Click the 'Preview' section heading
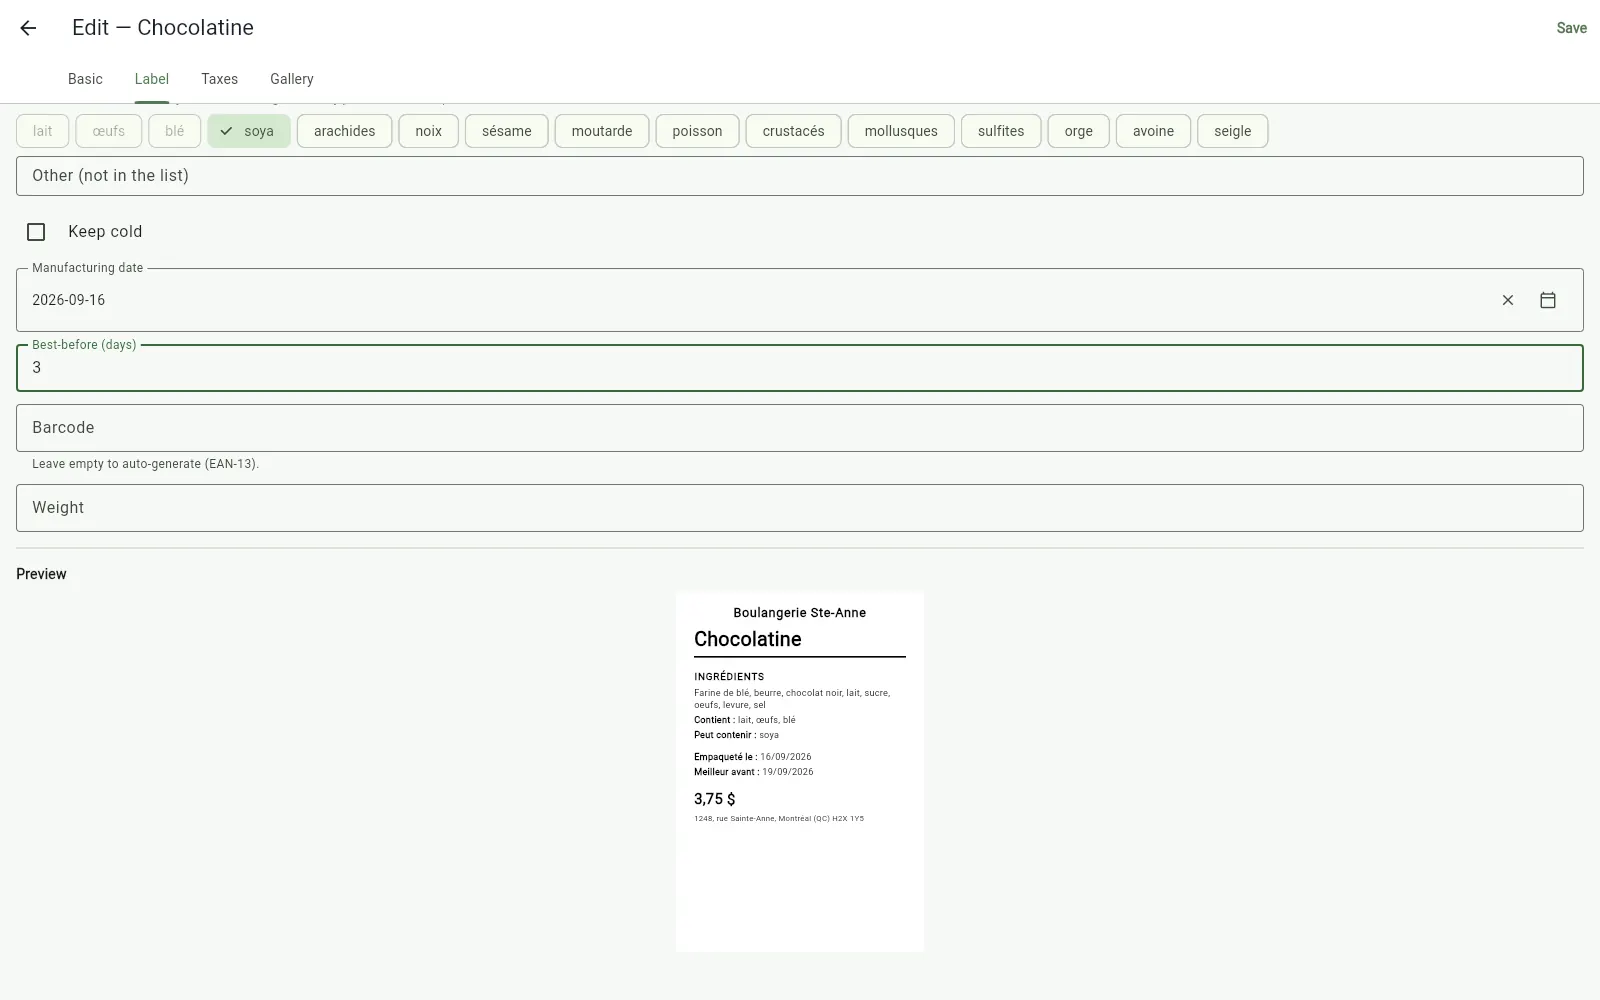Screen dimensions: 1600x1000 coord(41,574)
